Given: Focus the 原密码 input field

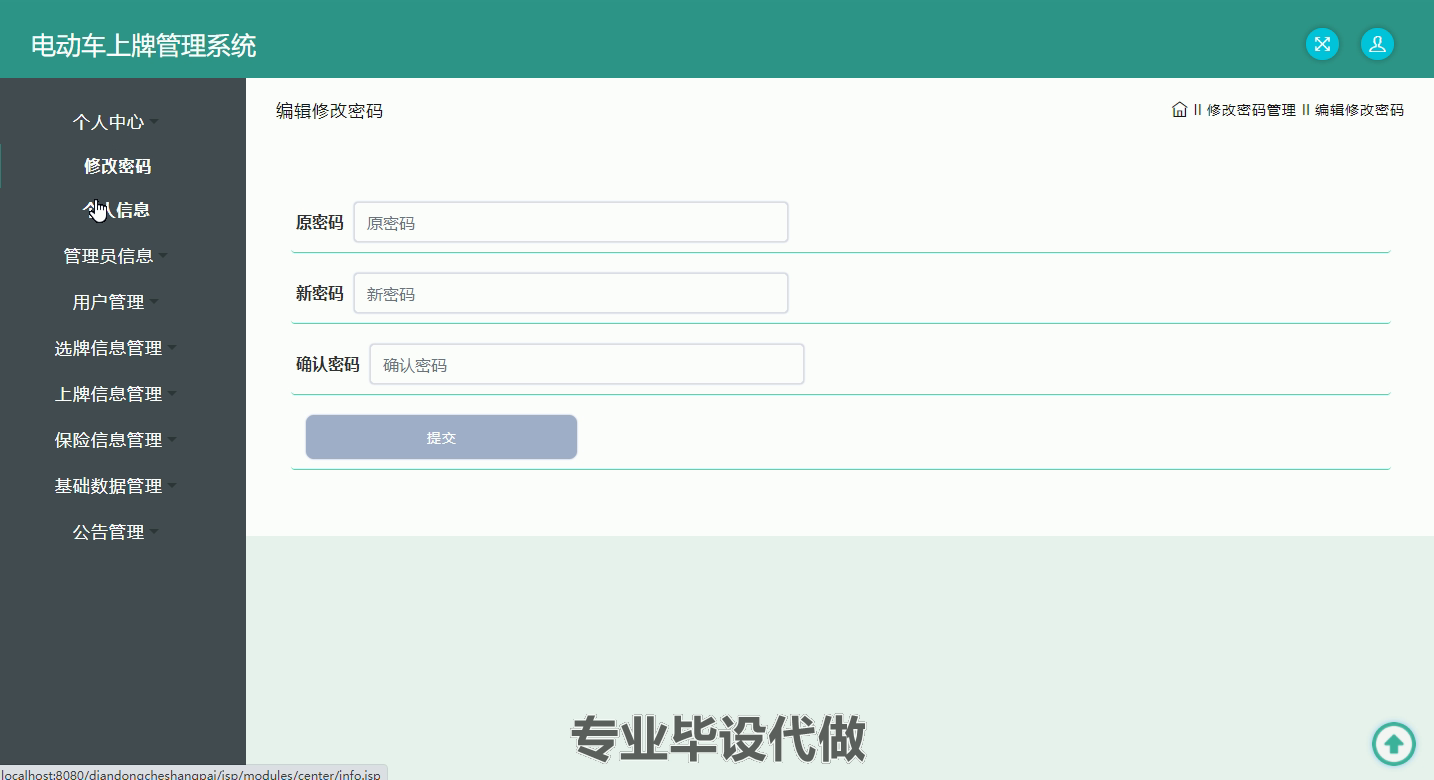Looking at the screenshot, I should pyautogui.click(x=571, y=222).
